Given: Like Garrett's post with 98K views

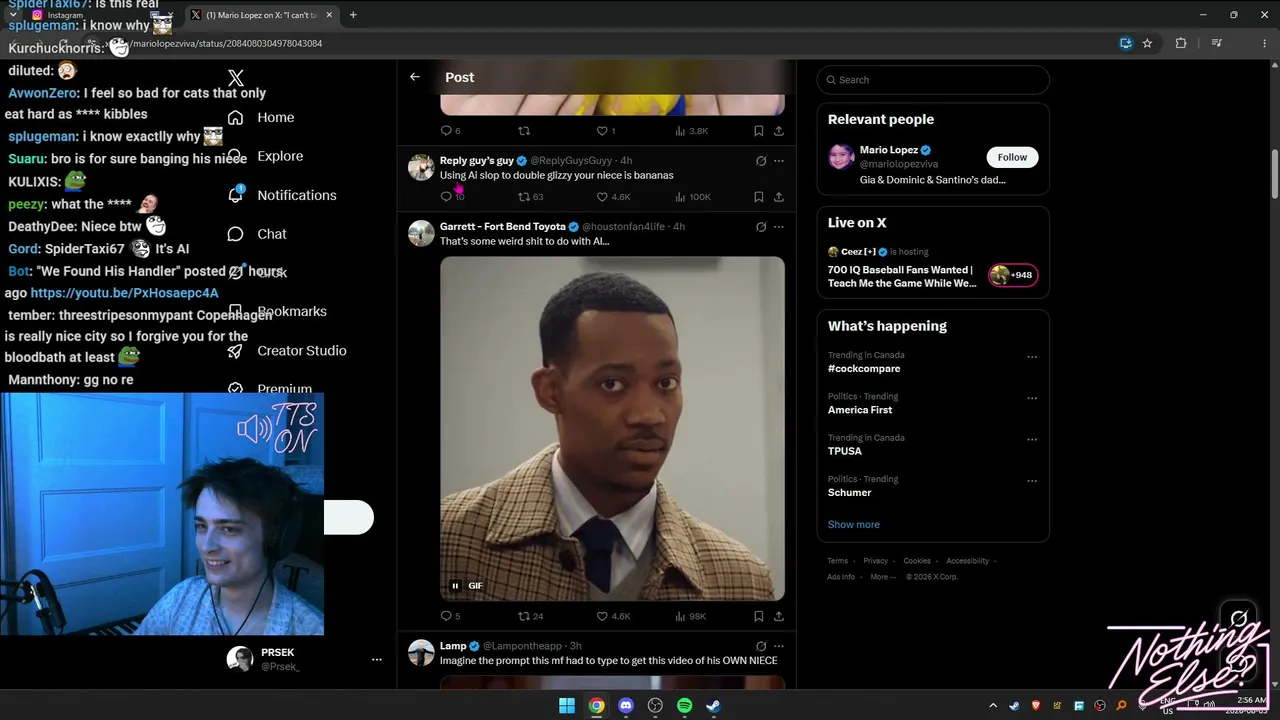Looking at the screenshot, I should [x=613, y=616].
